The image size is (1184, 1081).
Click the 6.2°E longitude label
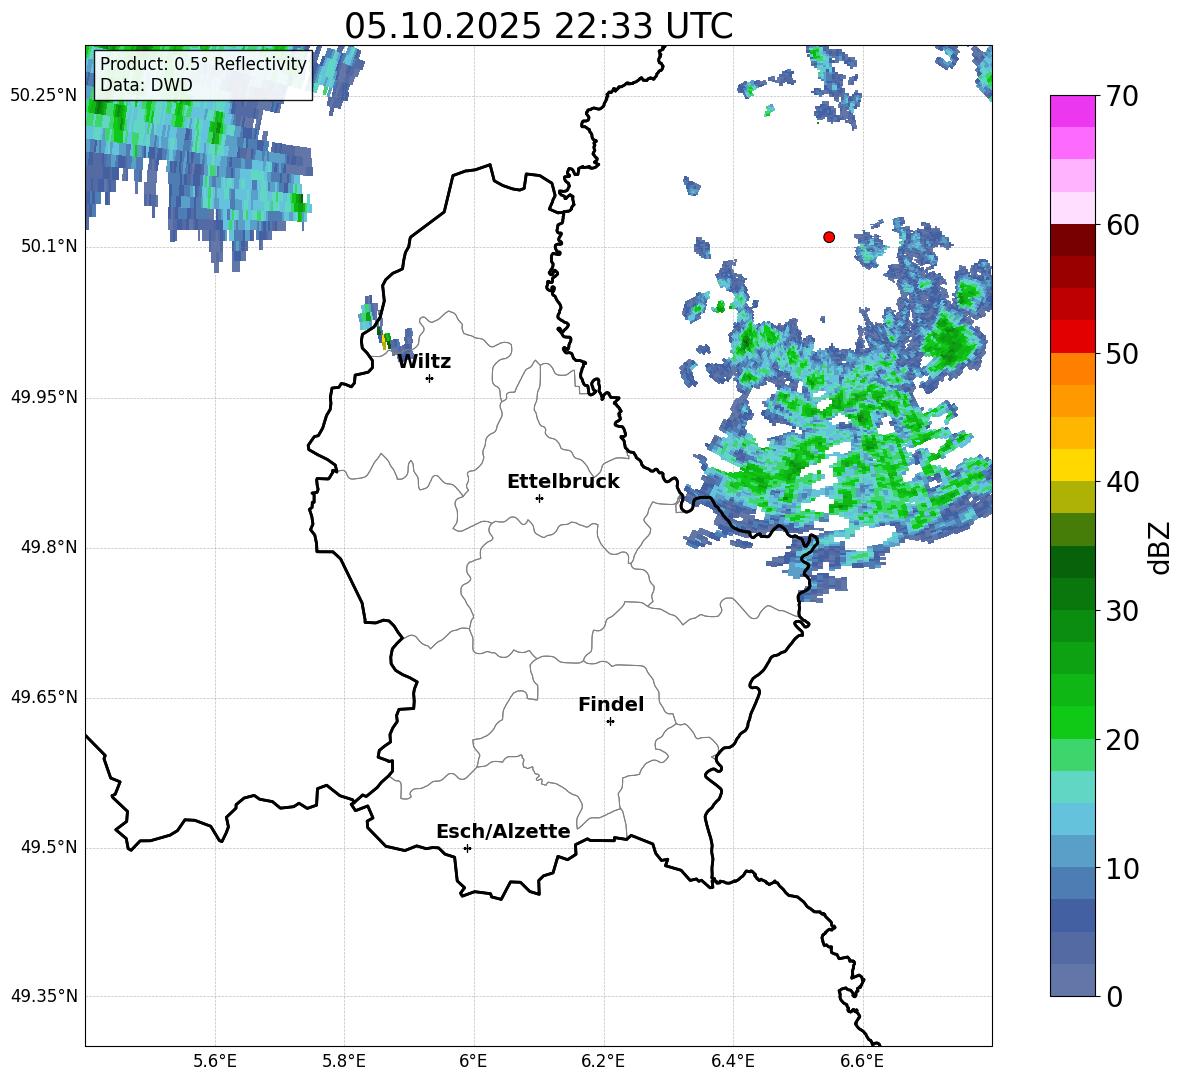pyautogui.click(x=603, y=1062)
